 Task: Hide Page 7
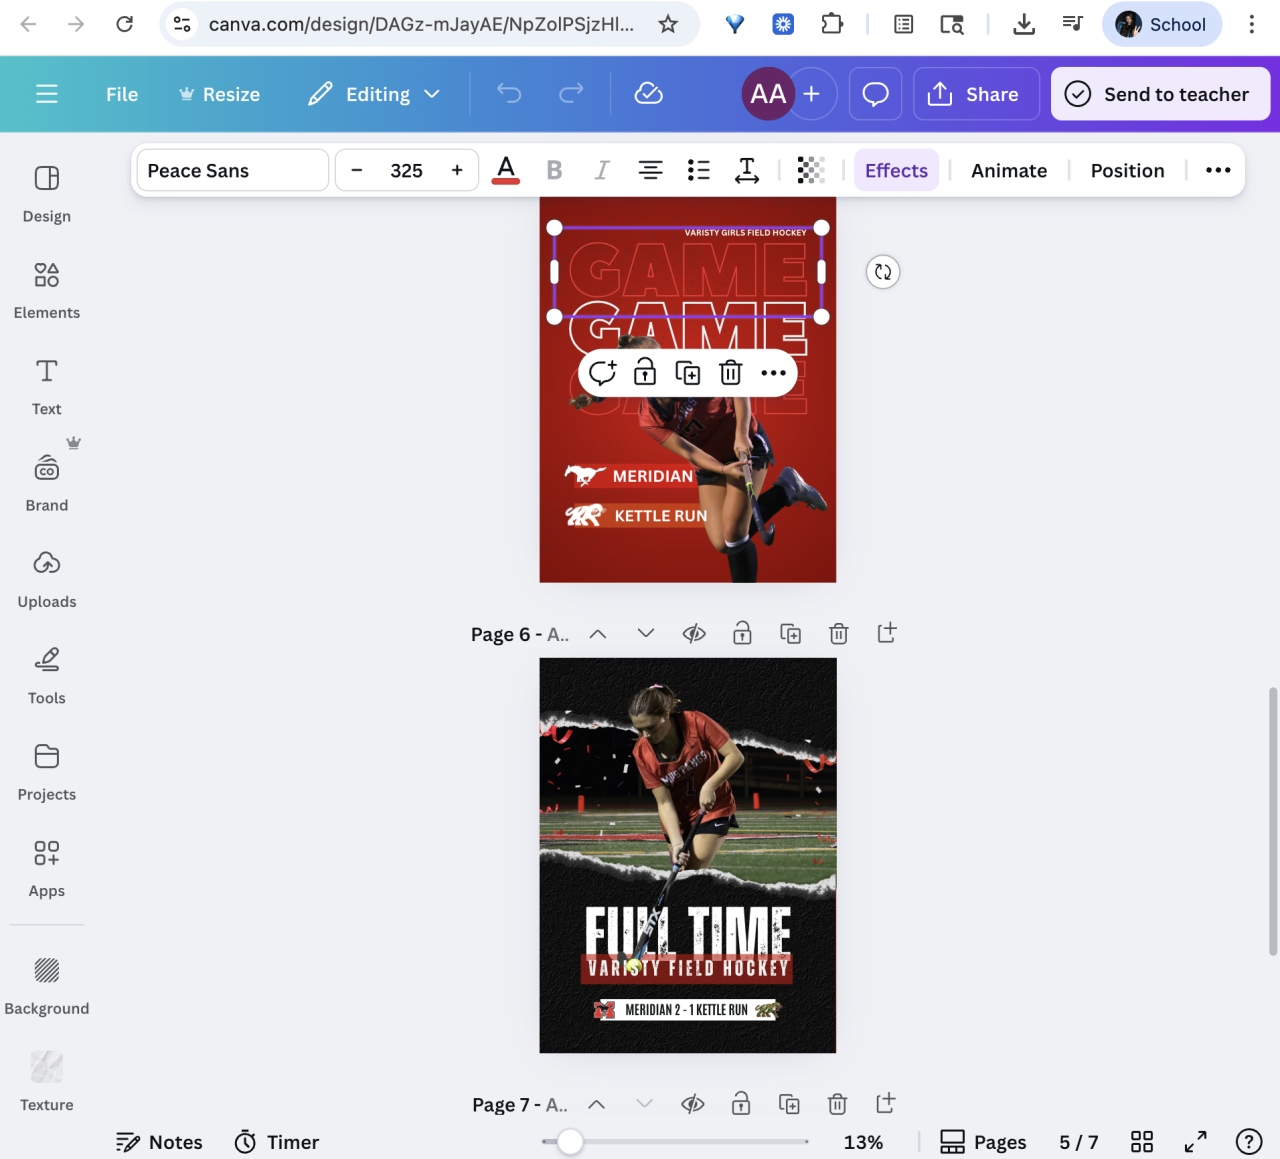coord(693,1105)
